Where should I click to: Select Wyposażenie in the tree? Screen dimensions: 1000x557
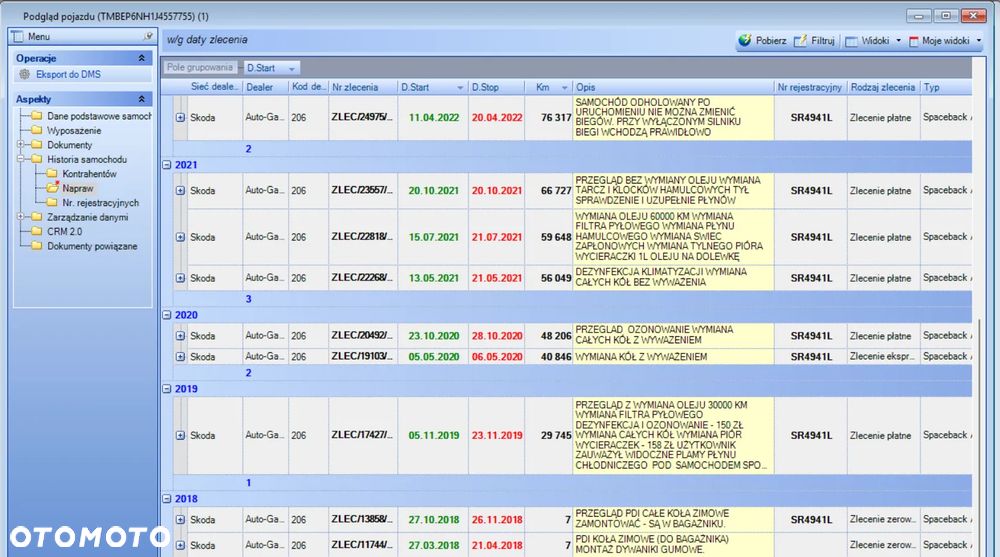(74, 130)
